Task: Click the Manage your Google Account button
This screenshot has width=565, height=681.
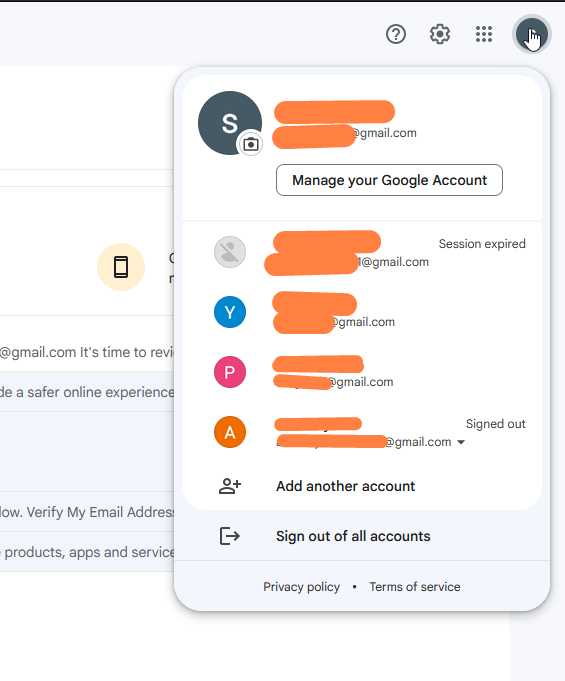Action: pyautogui.click(x=389, y=180)
